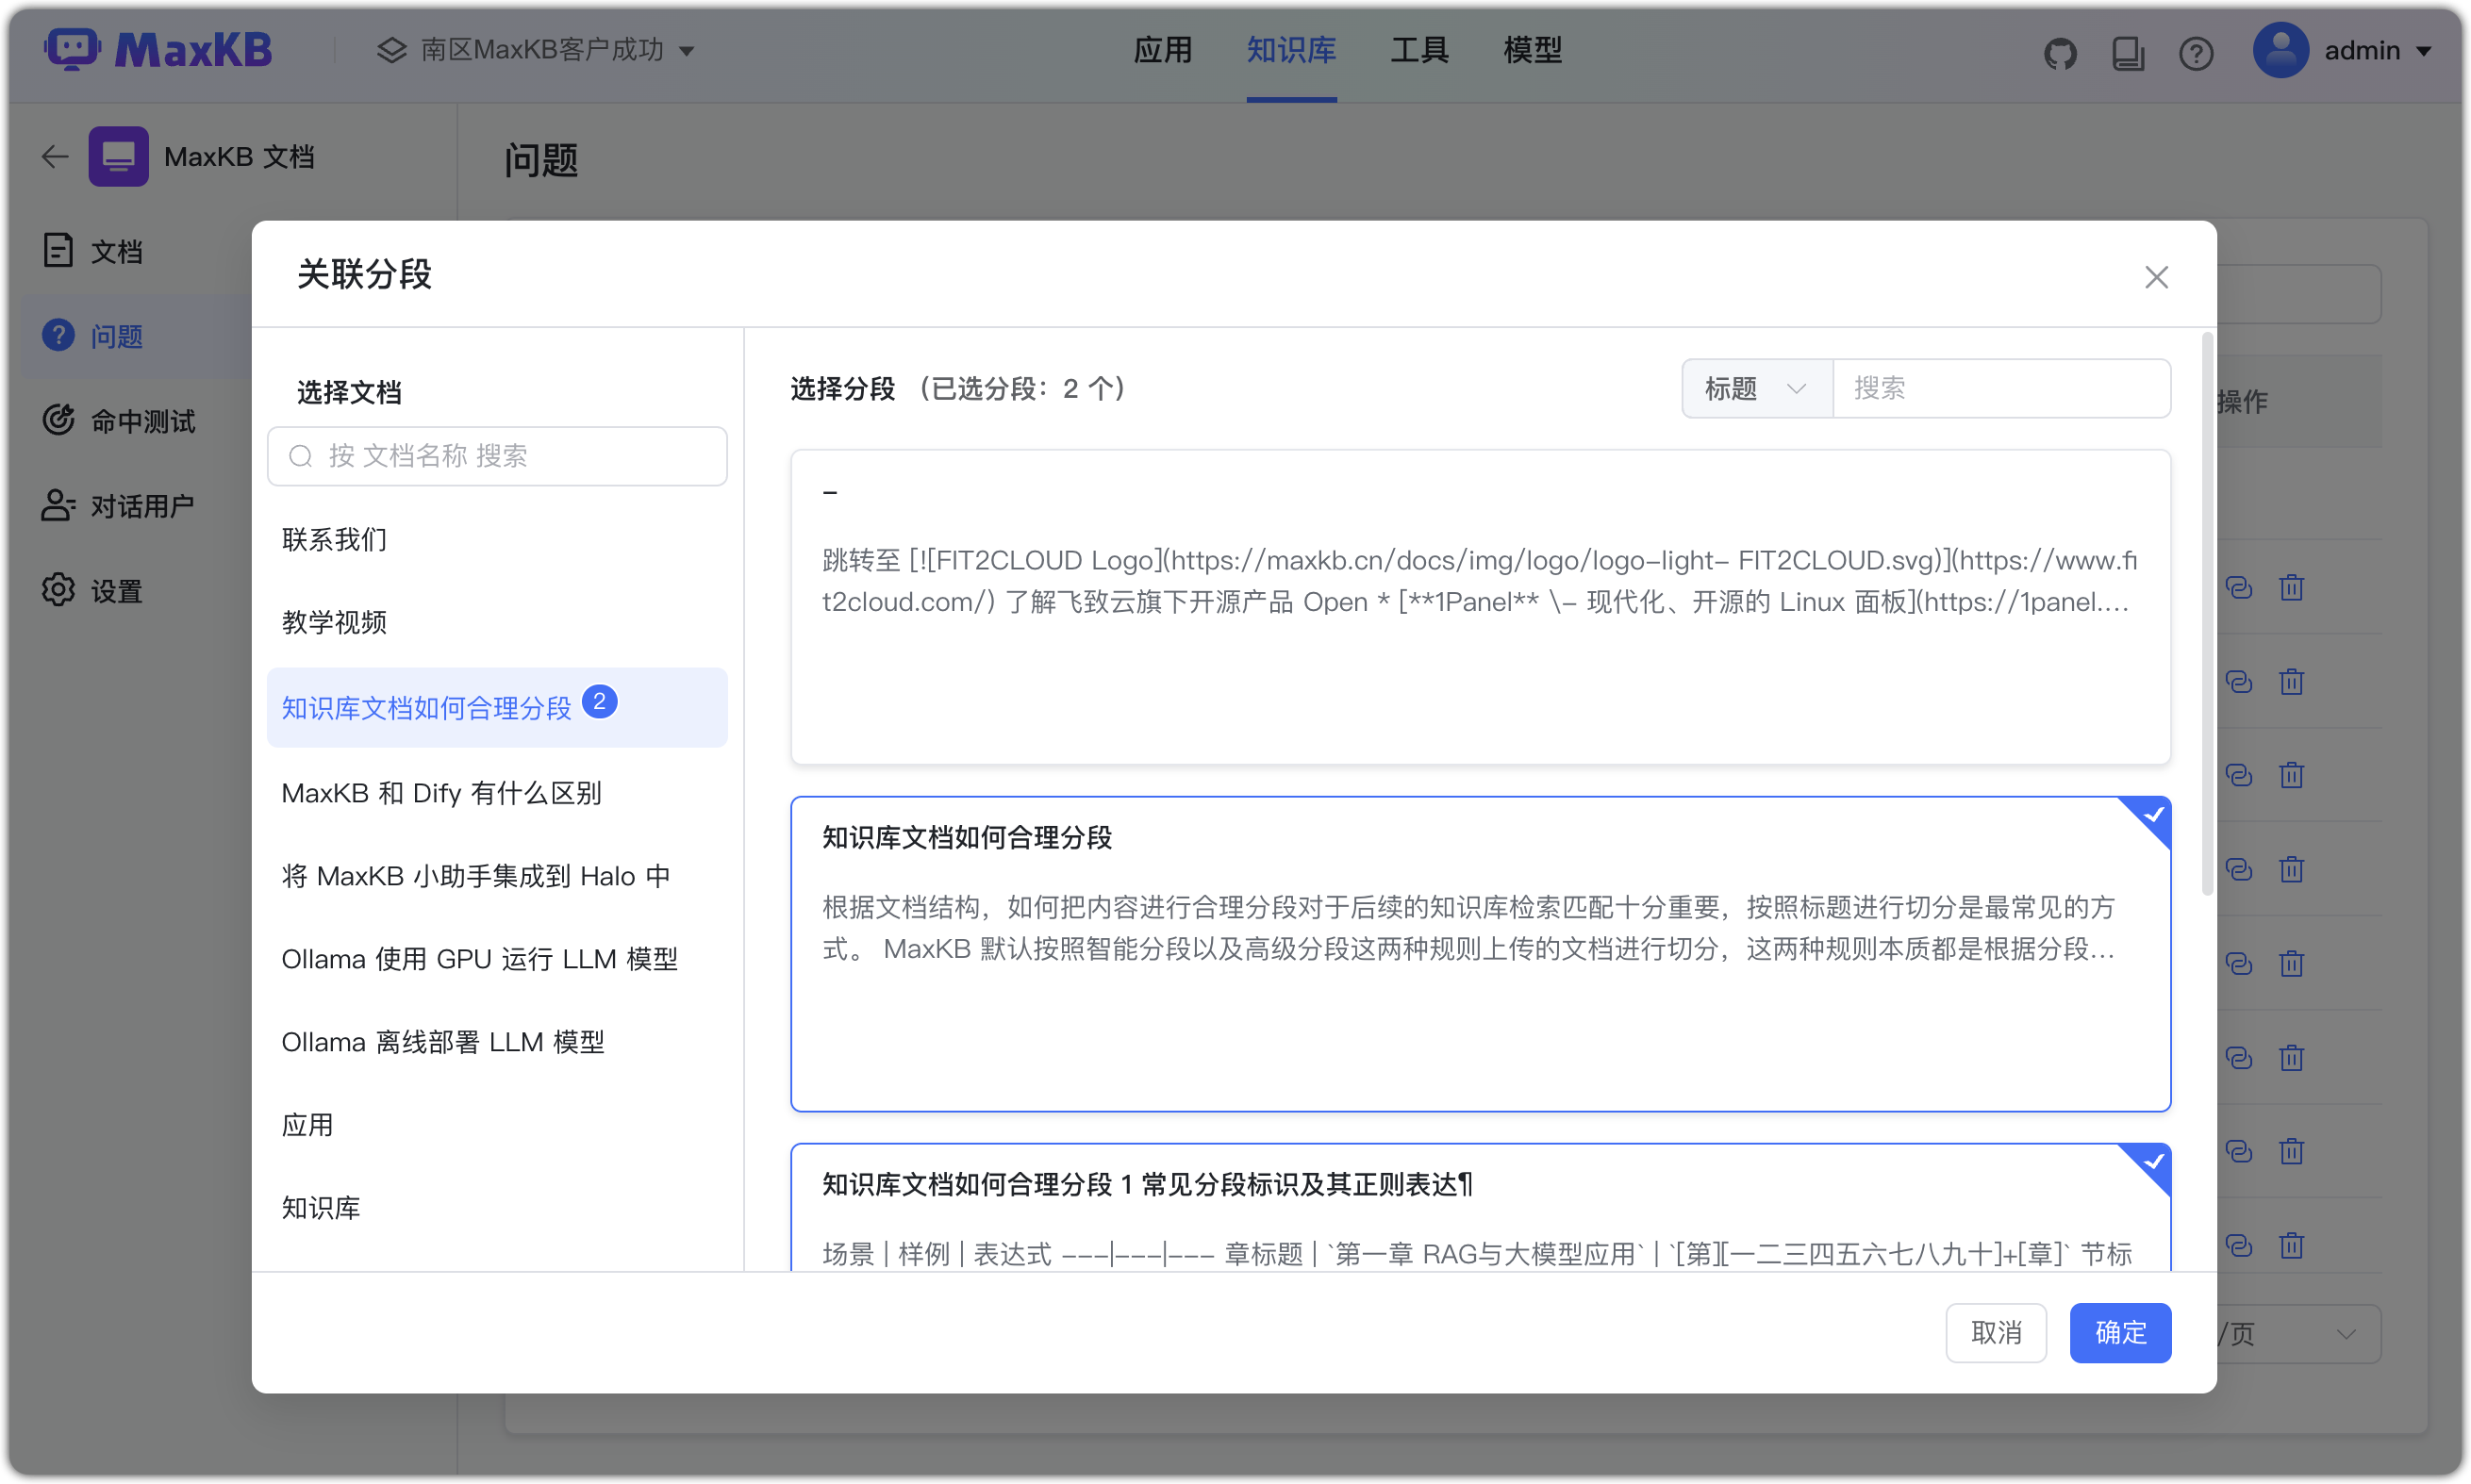Image resolution: width=2471 pixels, height=1484 pixels.
Task: Select the unselected FIT2CLOUD Logo segment card
Action: point(1480,607)
